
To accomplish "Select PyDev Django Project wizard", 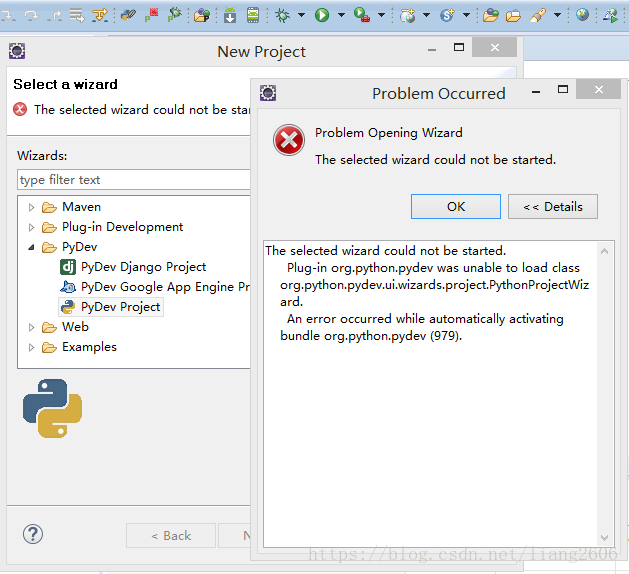I will pos(143,267).
